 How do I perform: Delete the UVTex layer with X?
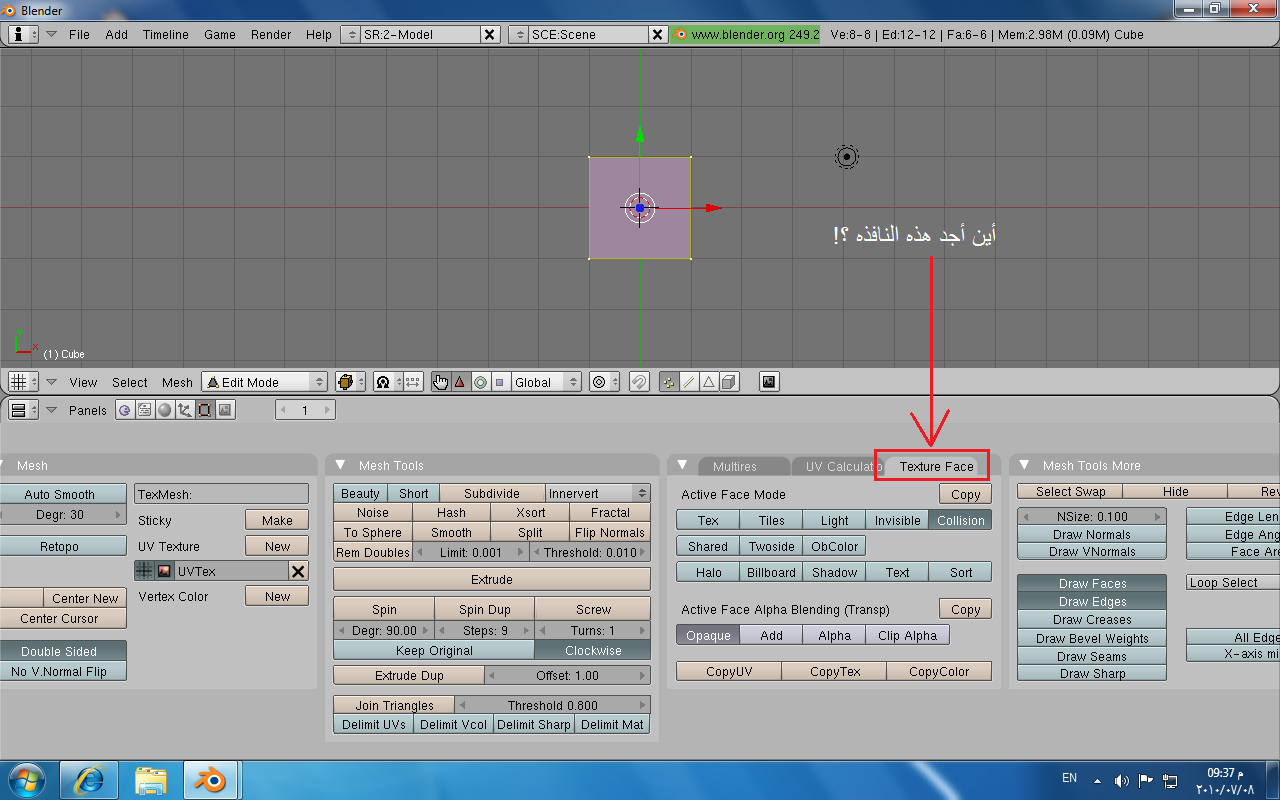point(298,571)
